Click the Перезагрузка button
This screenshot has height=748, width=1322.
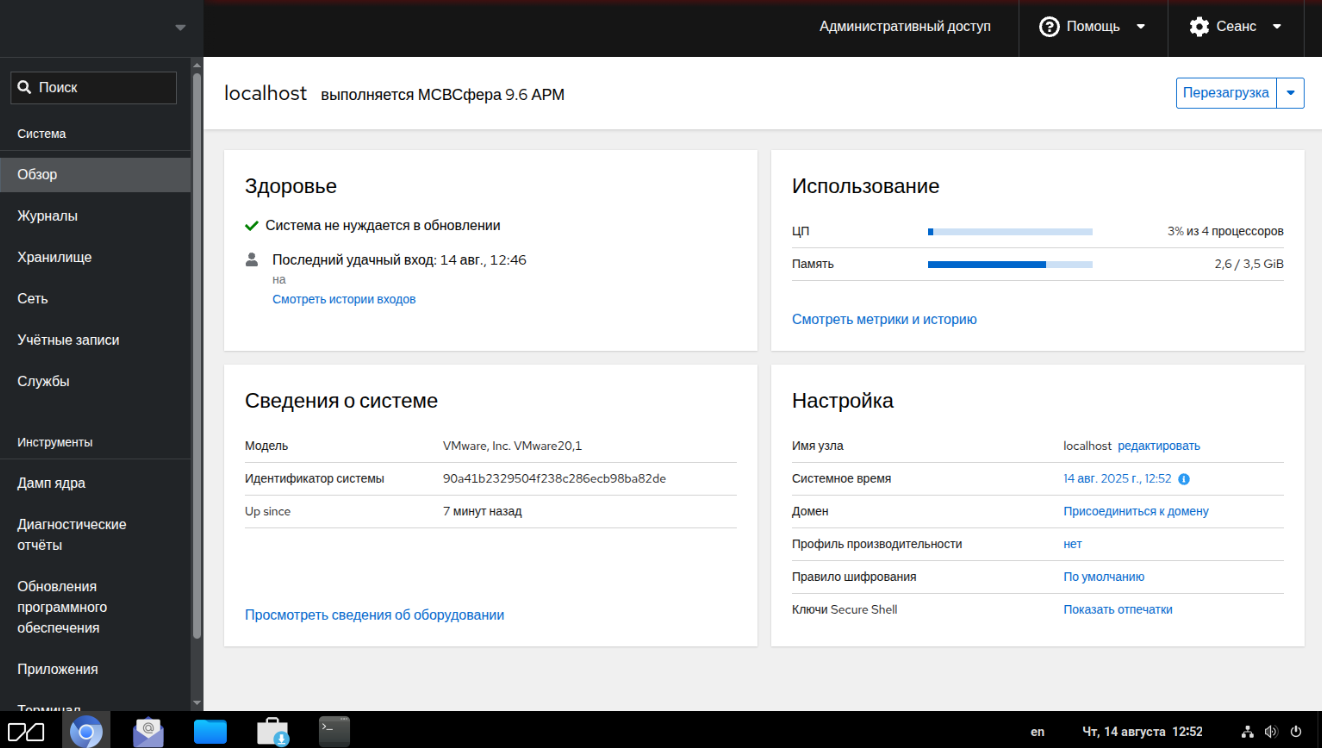click(1226, 93)
